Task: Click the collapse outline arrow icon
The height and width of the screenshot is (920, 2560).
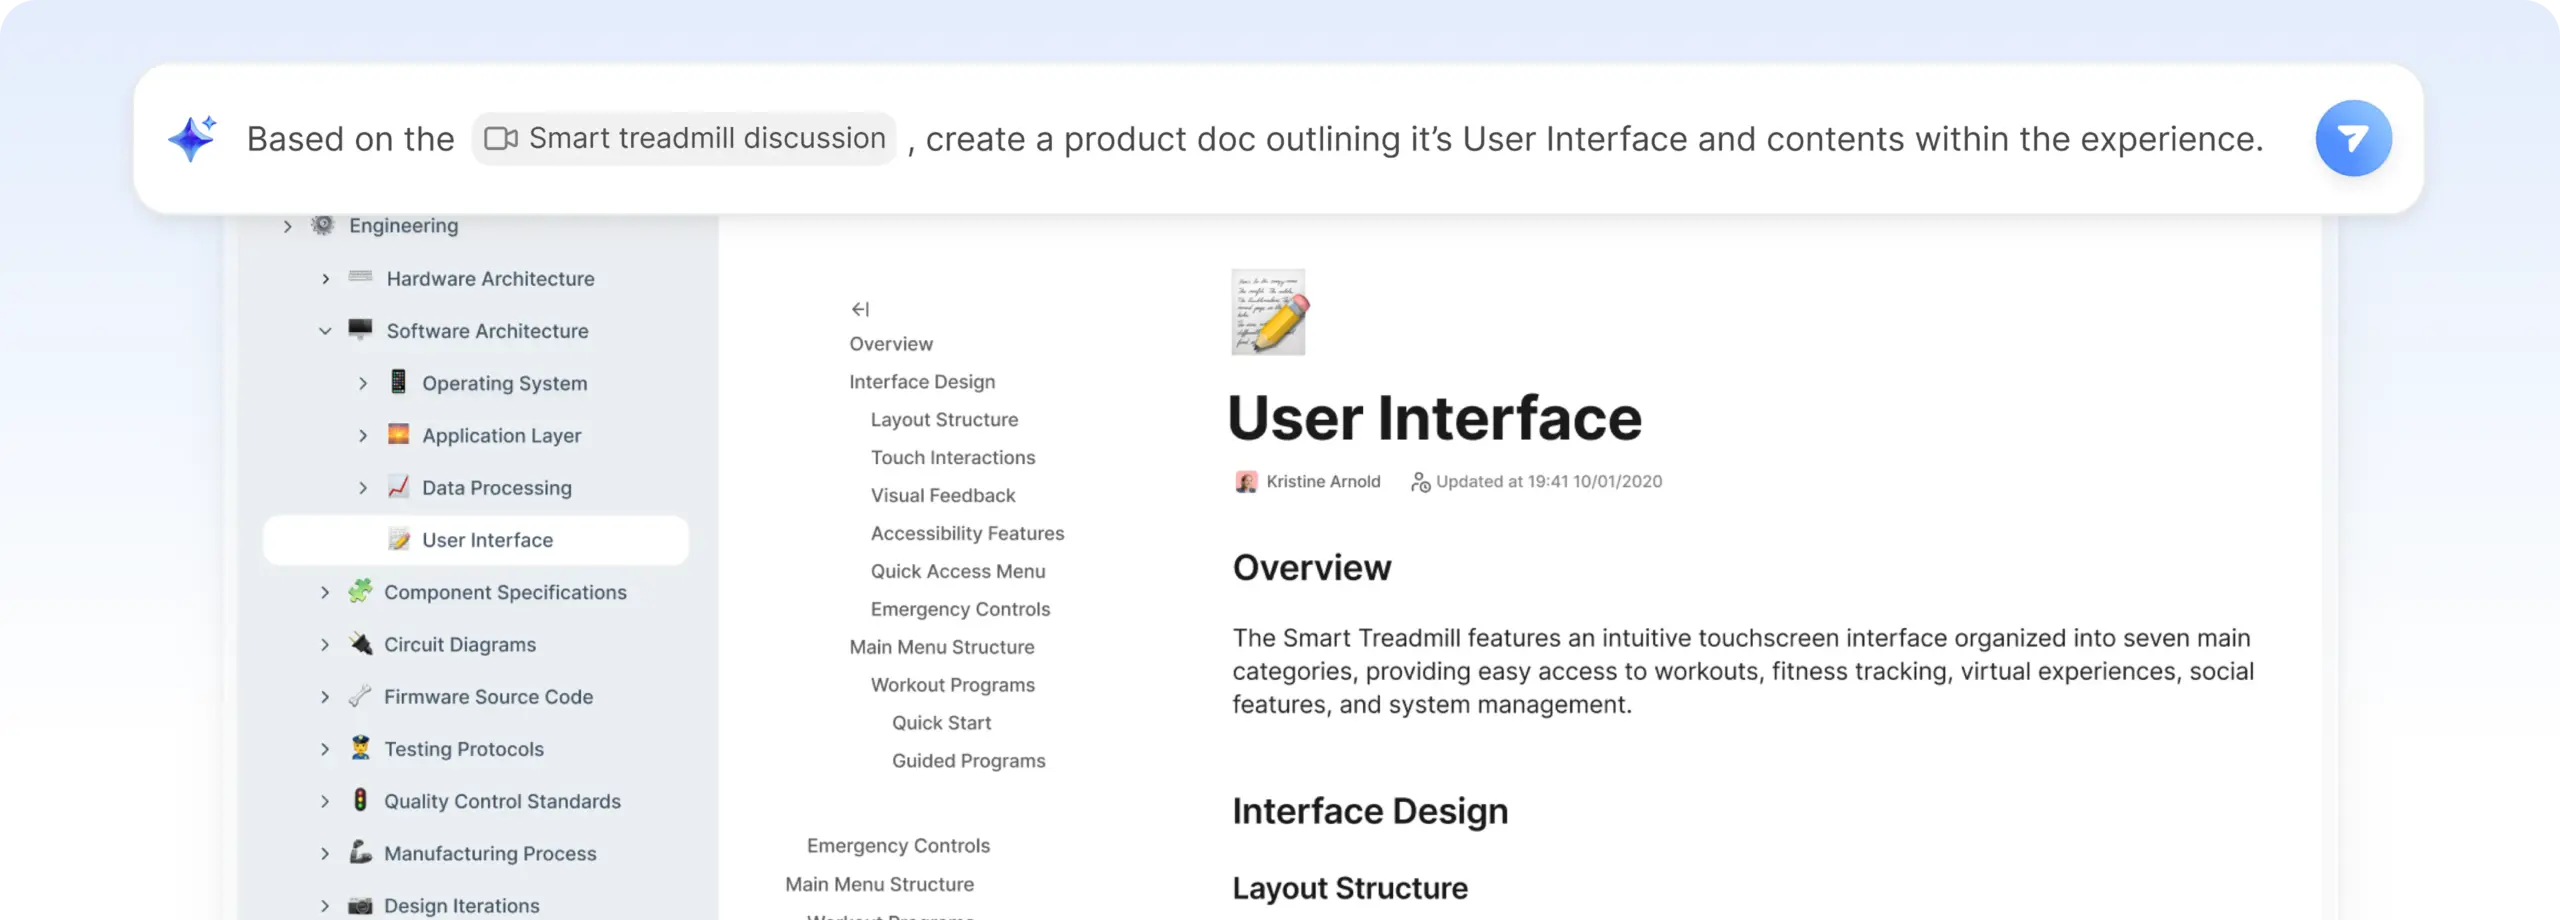Action: pos(860,309)
